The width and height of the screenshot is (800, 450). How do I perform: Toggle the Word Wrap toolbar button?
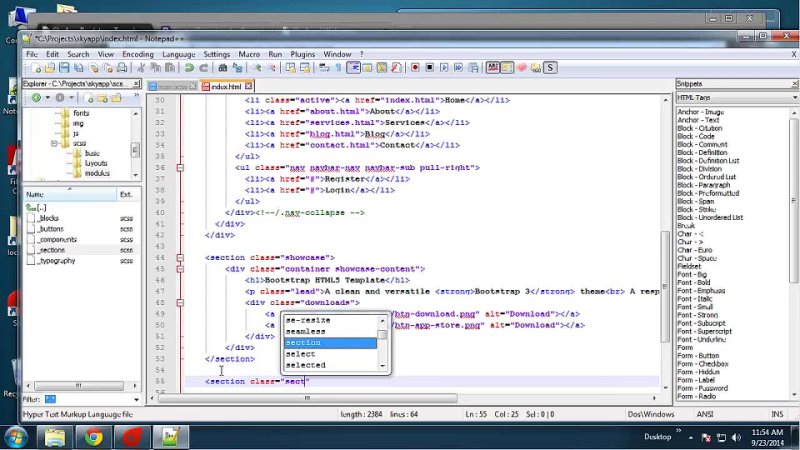tap(324, 68)
